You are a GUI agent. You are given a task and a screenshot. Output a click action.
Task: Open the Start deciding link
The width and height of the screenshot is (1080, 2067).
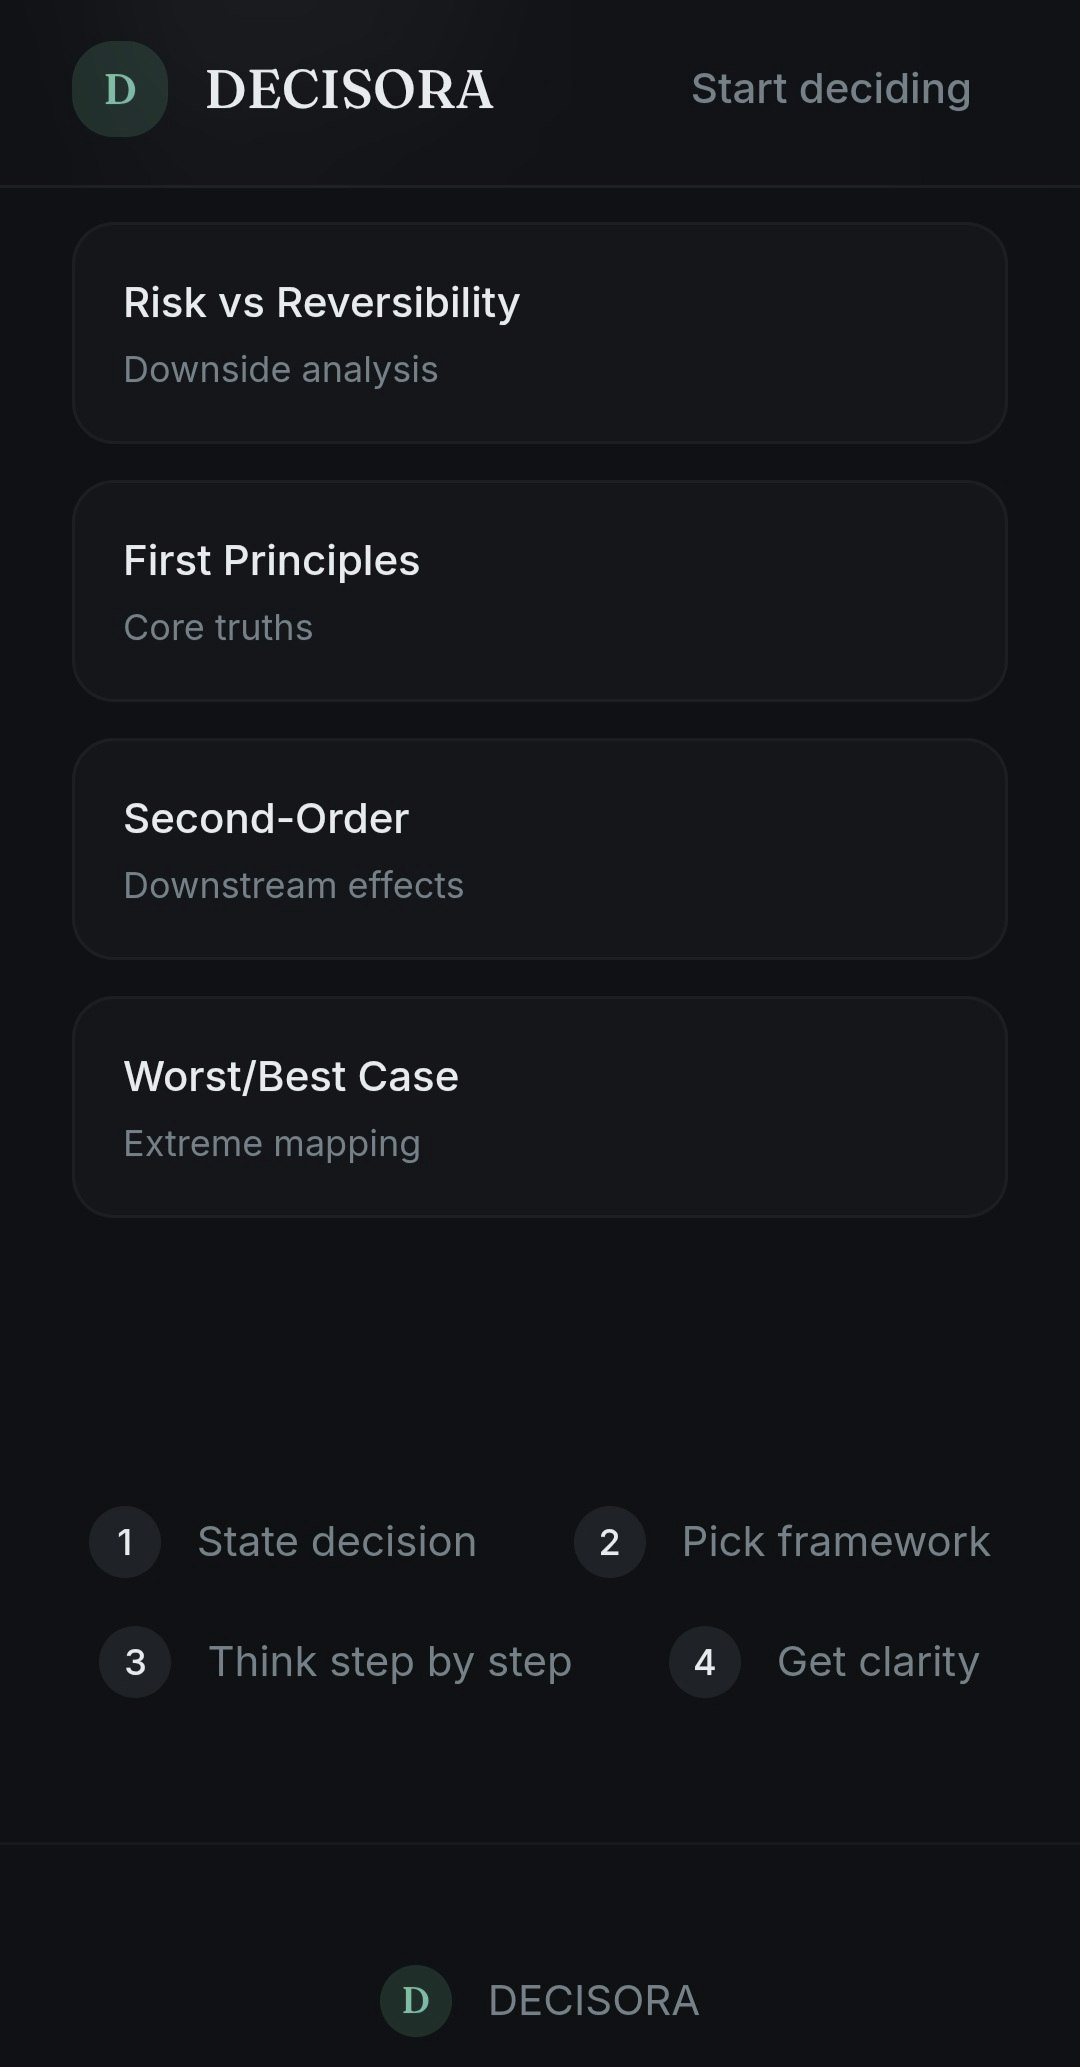click(830, 89)
